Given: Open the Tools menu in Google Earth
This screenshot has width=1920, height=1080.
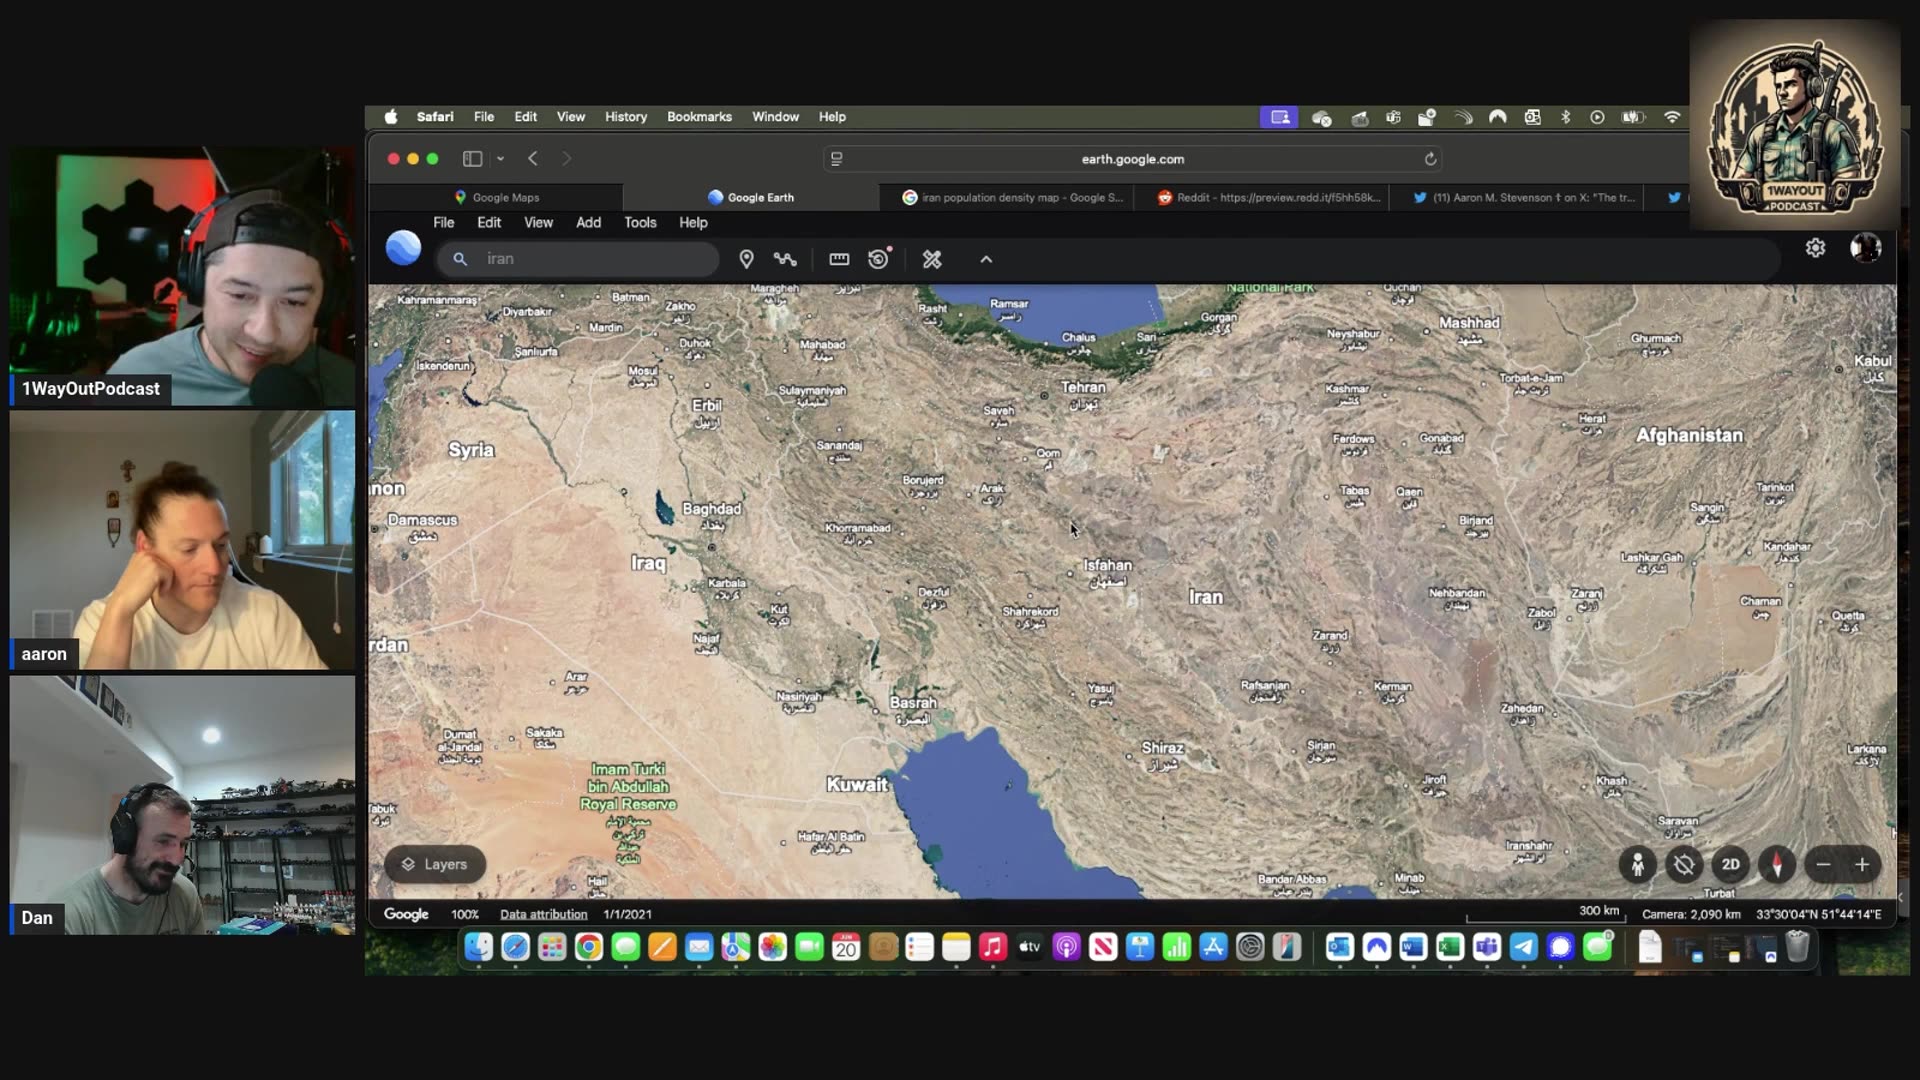Looking at the screenshot, I should (x=640, y=222).
